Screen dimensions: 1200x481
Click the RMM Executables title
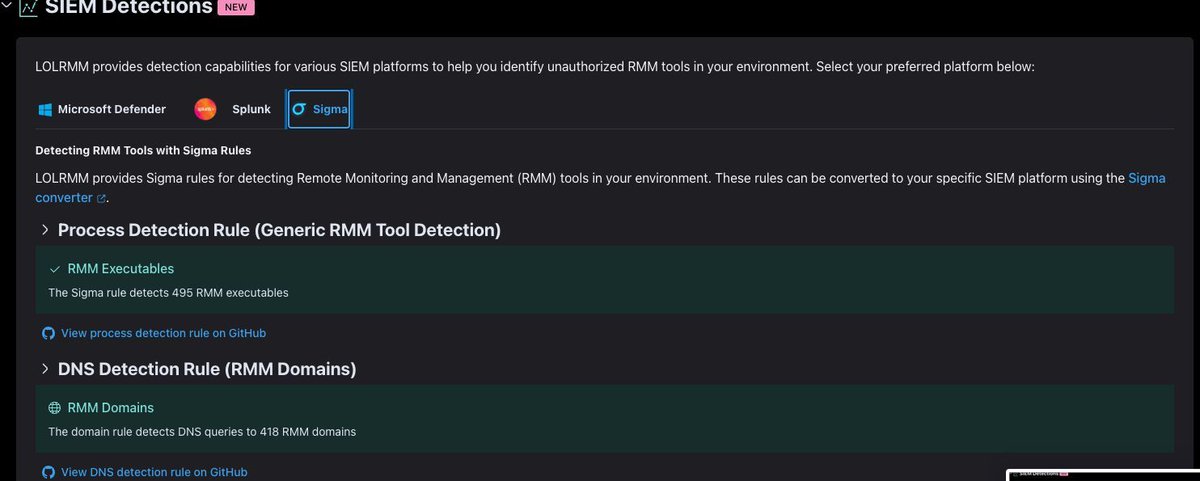tap(120, 269)
